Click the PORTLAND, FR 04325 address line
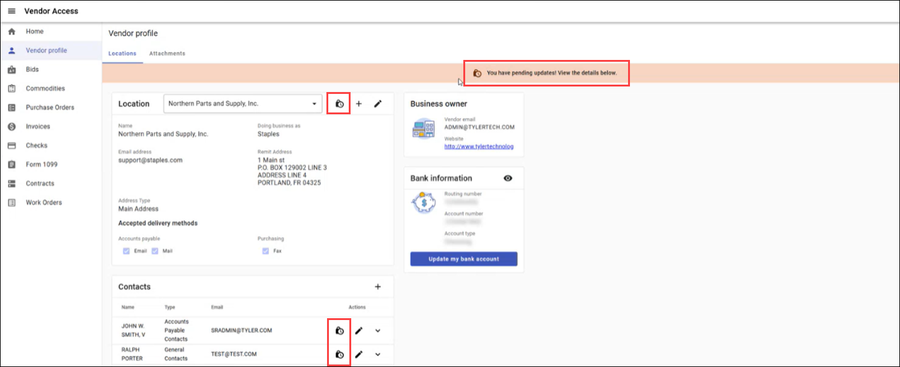The image size is (900, 367). [289, 183]
